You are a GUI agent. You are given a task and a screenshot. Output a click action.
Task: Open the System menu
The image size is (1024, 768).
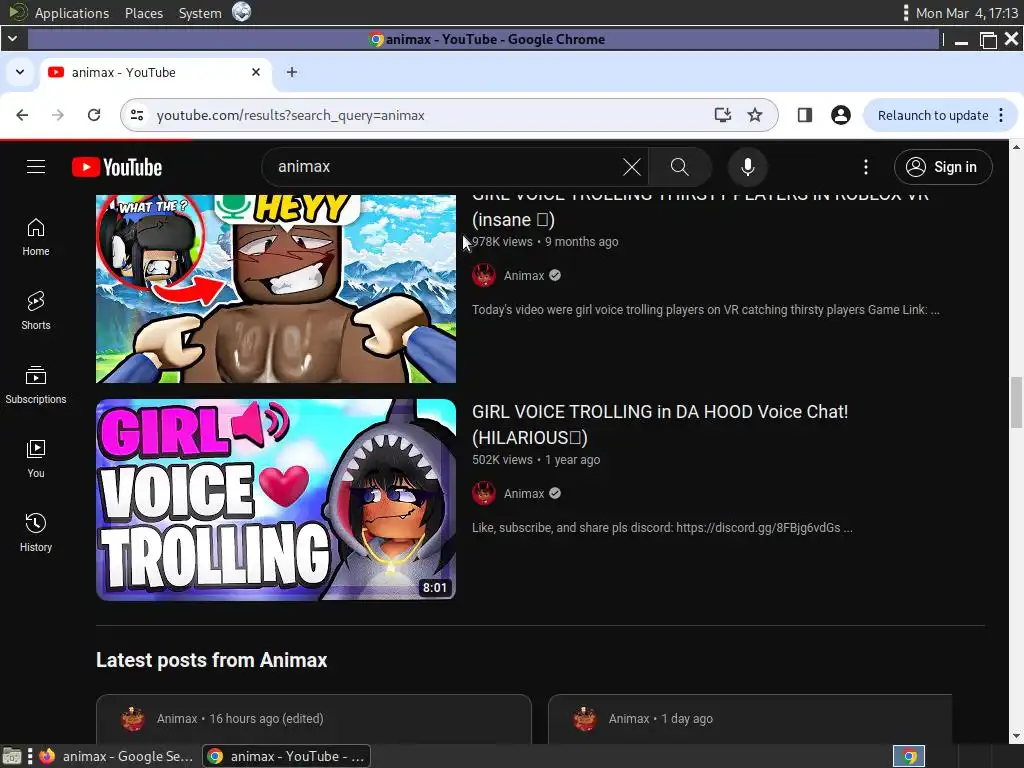200,13
